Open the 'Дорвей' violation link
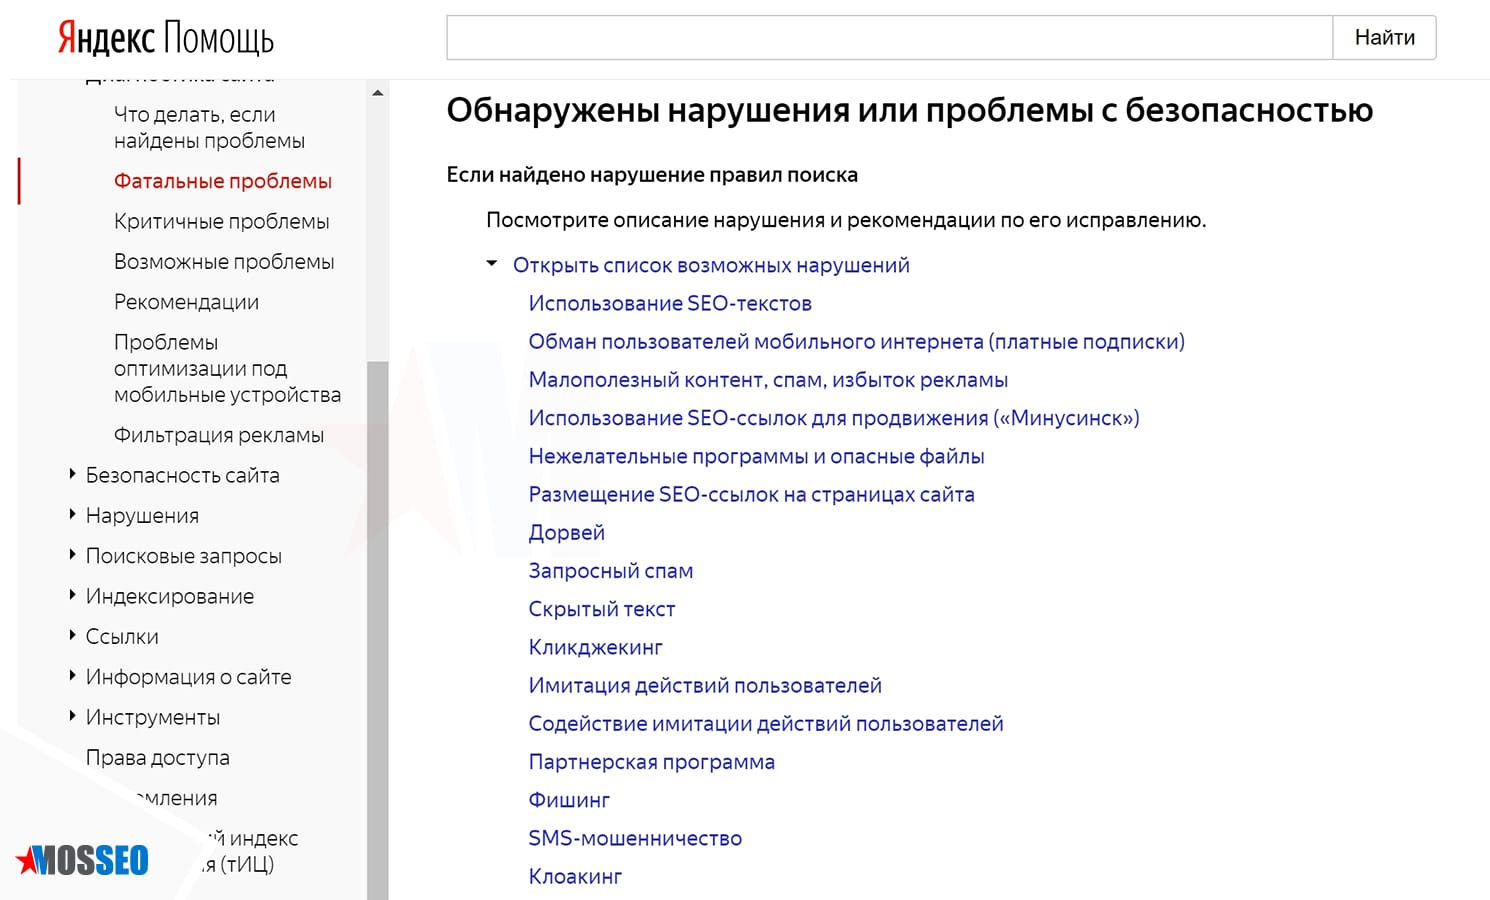The height and width of the screenshot is (900, 1490). (567, 533)
